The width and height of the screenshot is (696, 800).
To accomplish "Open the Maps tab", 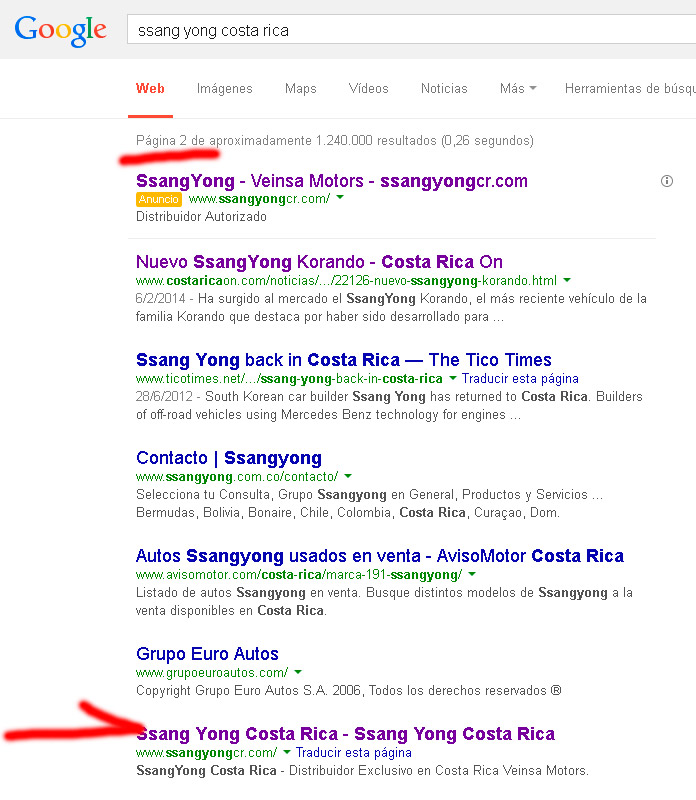I will [301, 89].
